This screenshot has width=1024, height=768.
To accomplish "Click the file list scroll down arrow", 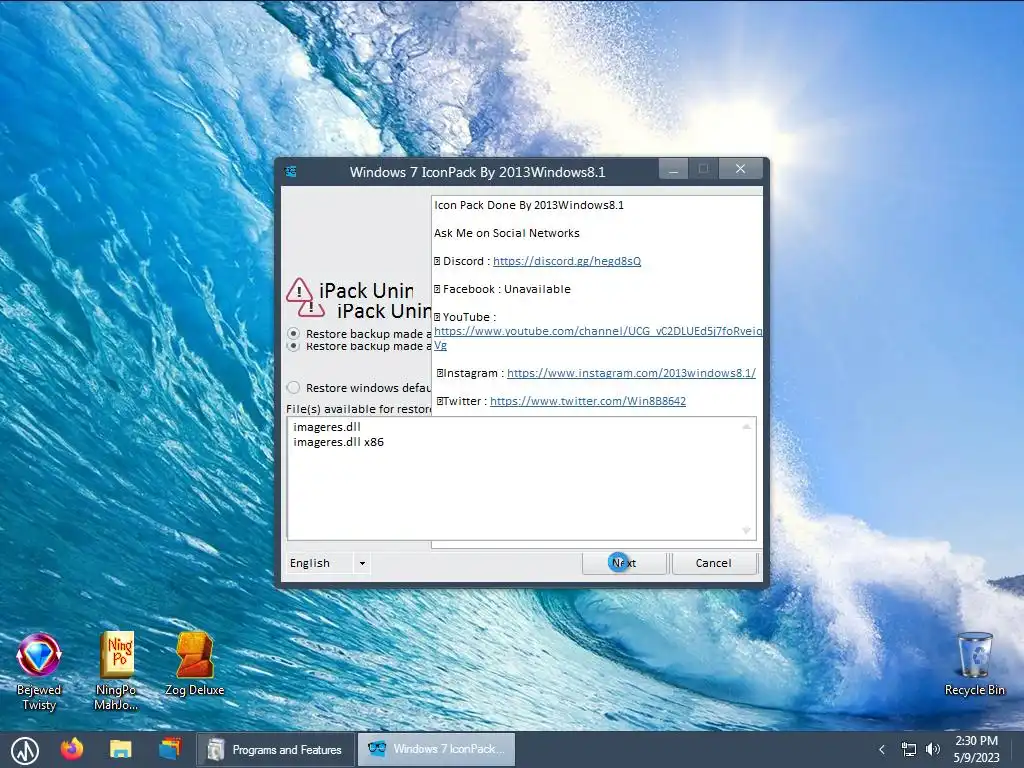I will click(746, 531).
